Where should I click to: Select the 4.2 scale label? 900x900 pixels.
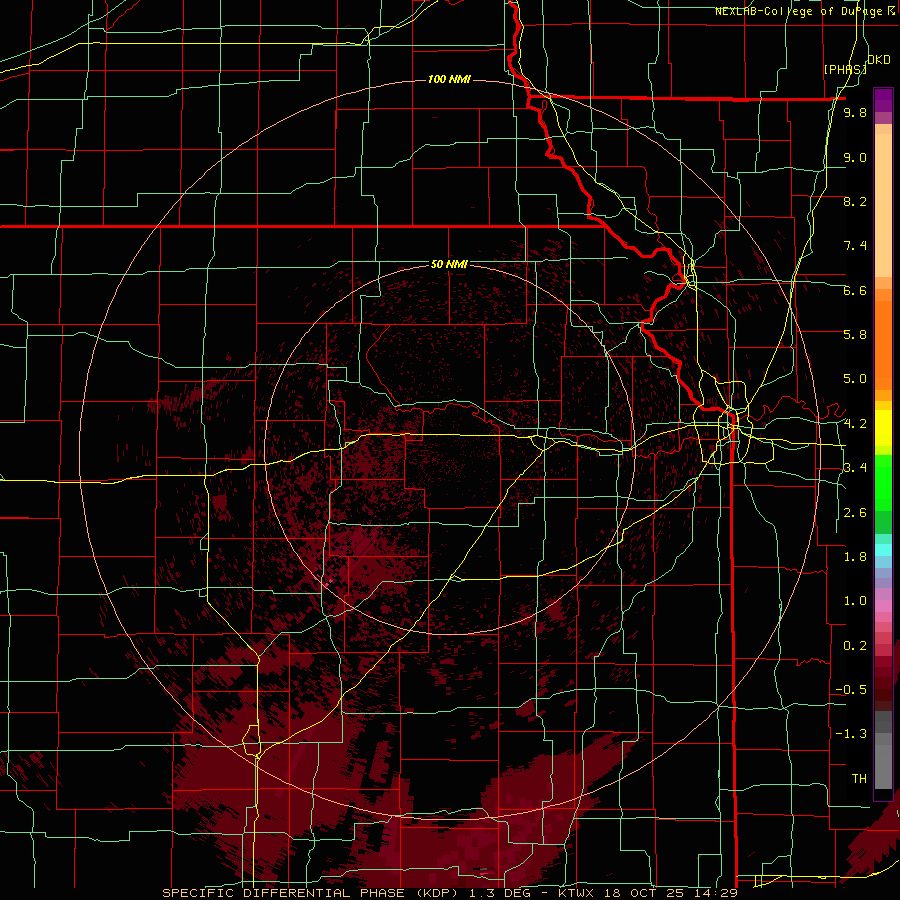(855, 424)
